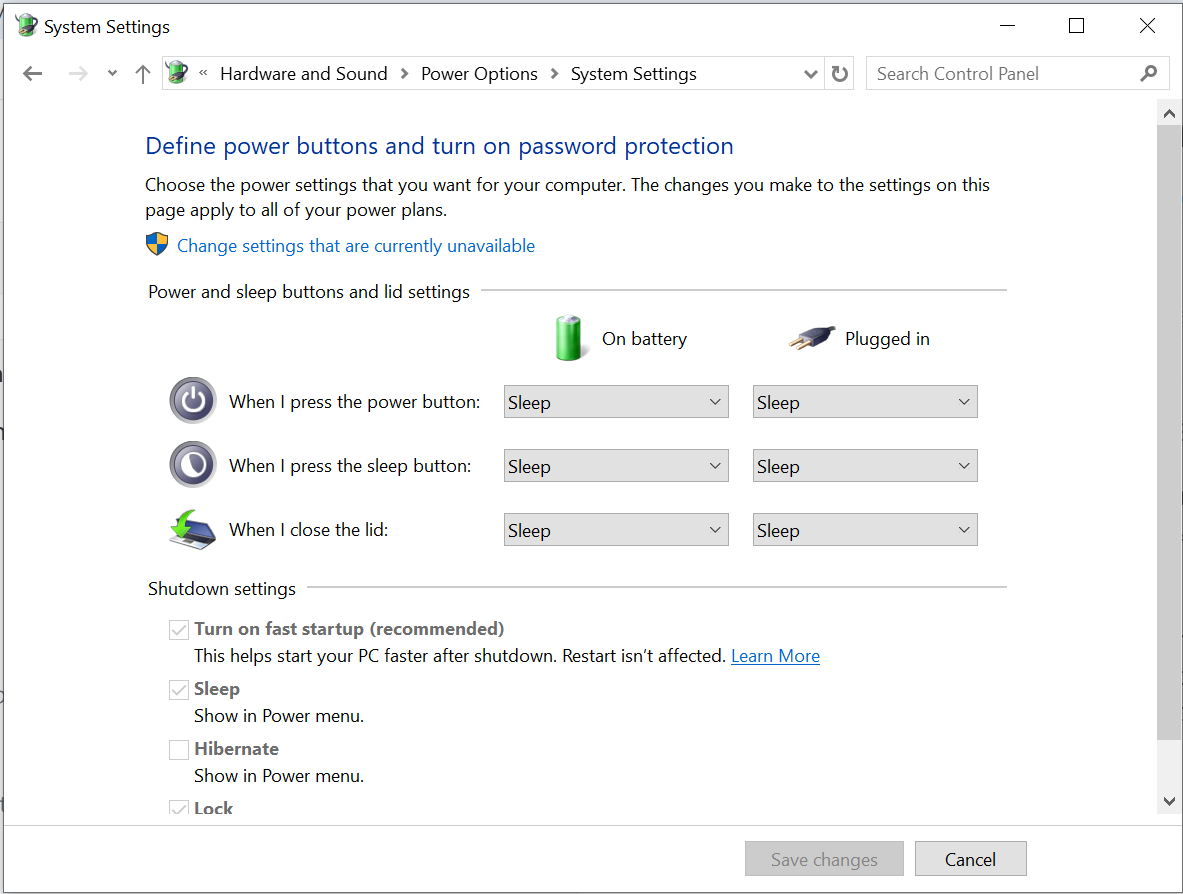Click "Shutdown settings" heading

(222, 588)
